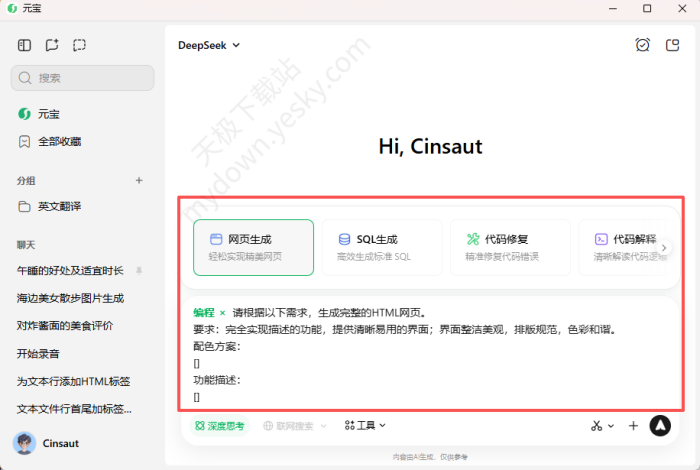
Task: Expand the 工具 tools dropdown
Action: (365, 426)
